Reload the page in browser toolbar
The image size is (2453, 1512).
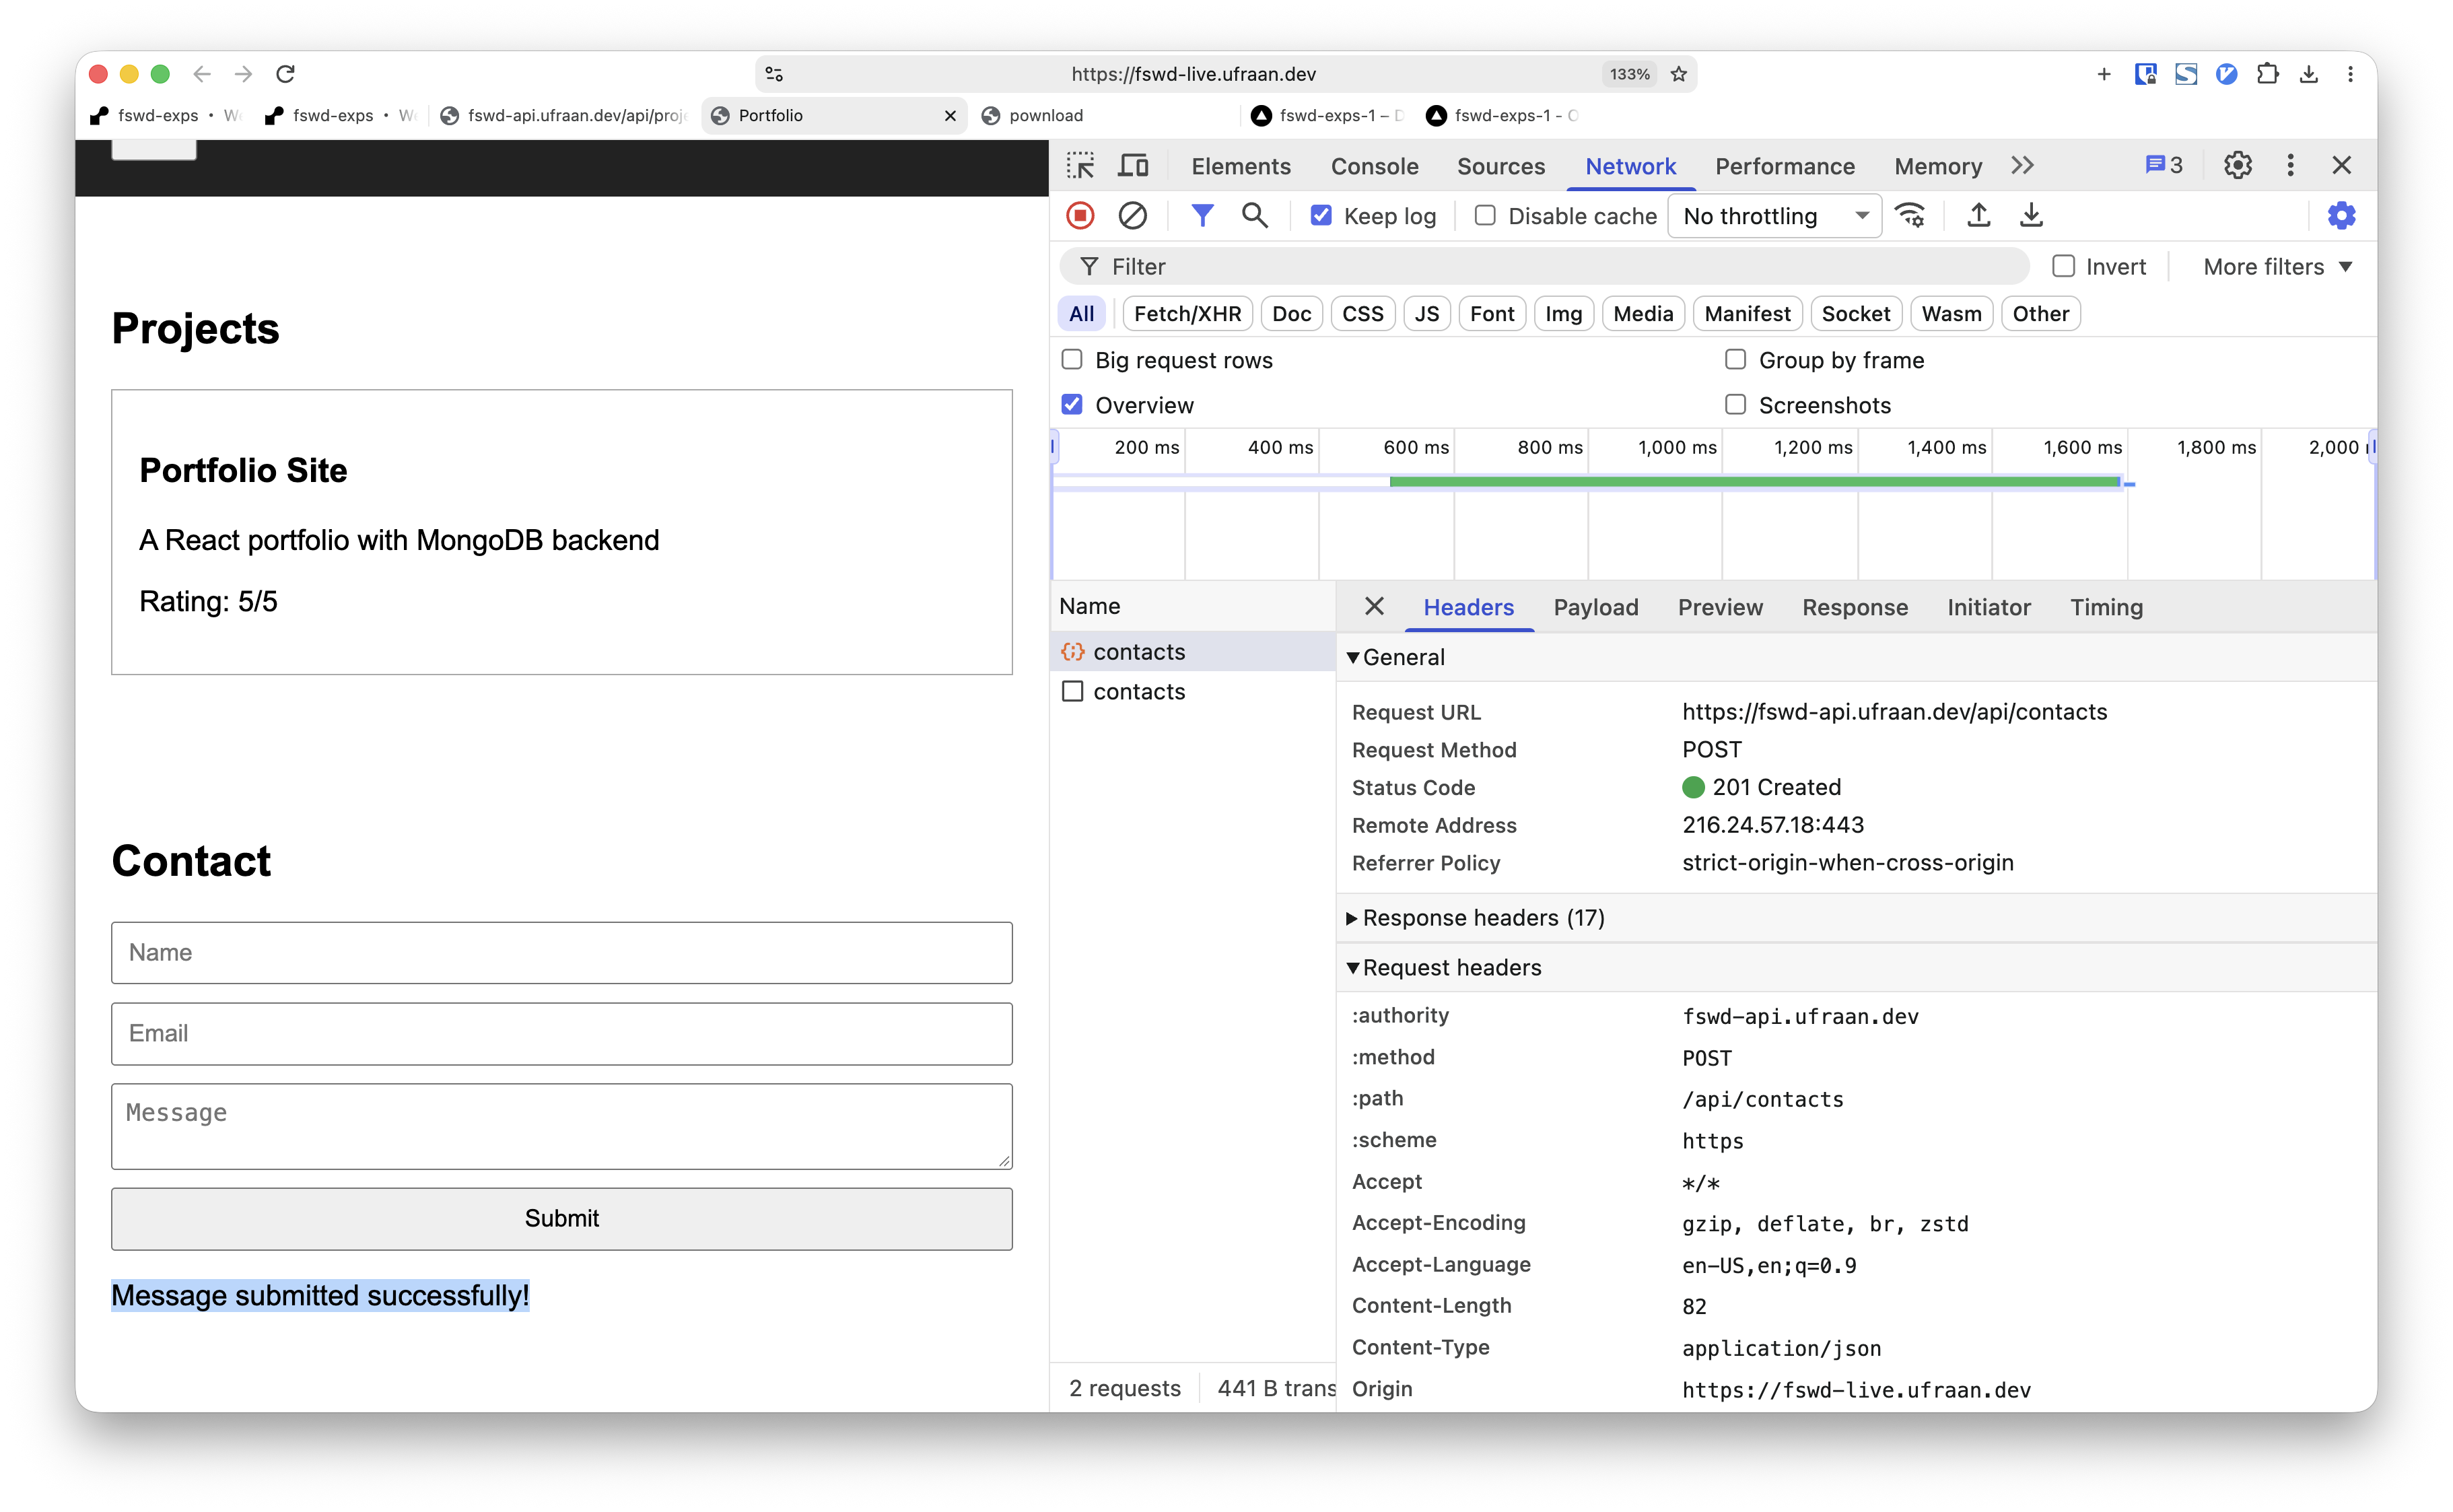tap(285, 74)
